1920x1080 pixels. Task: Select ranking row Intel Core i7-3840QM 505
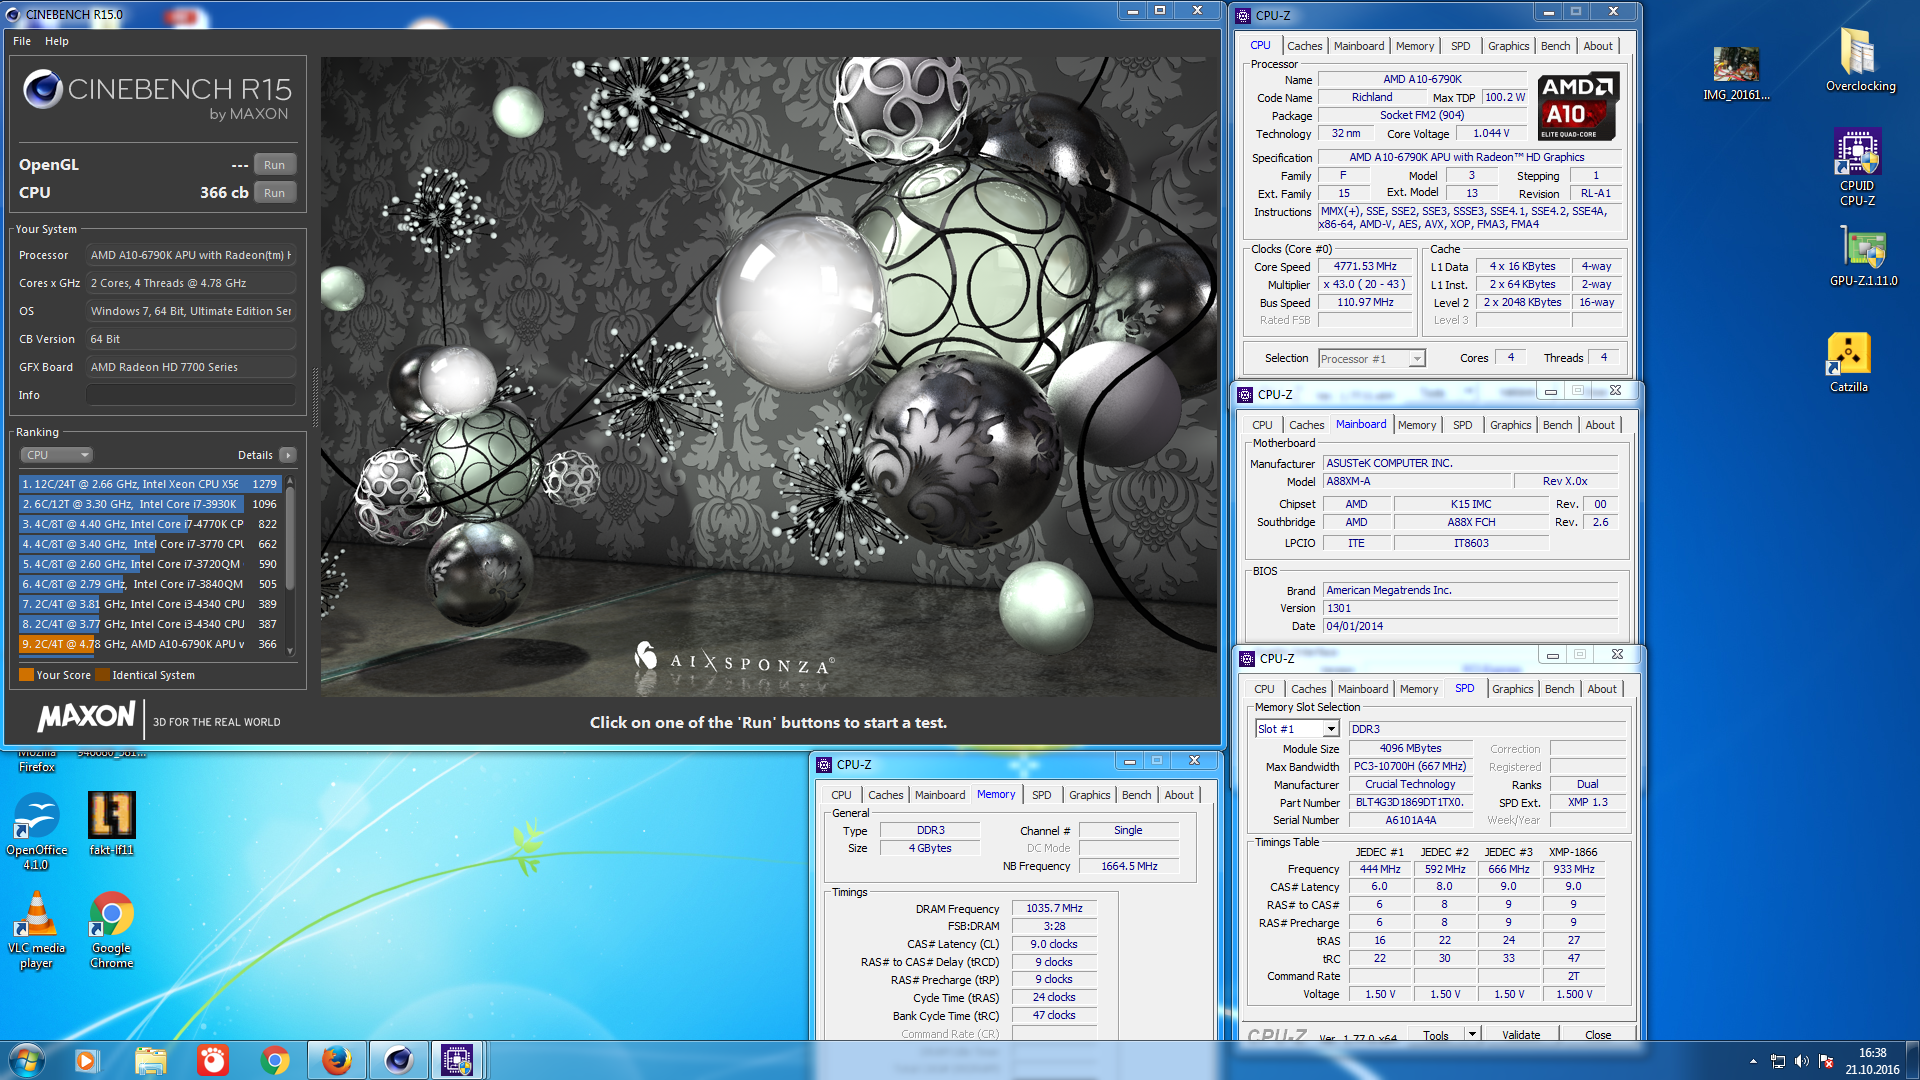[150, 584]
